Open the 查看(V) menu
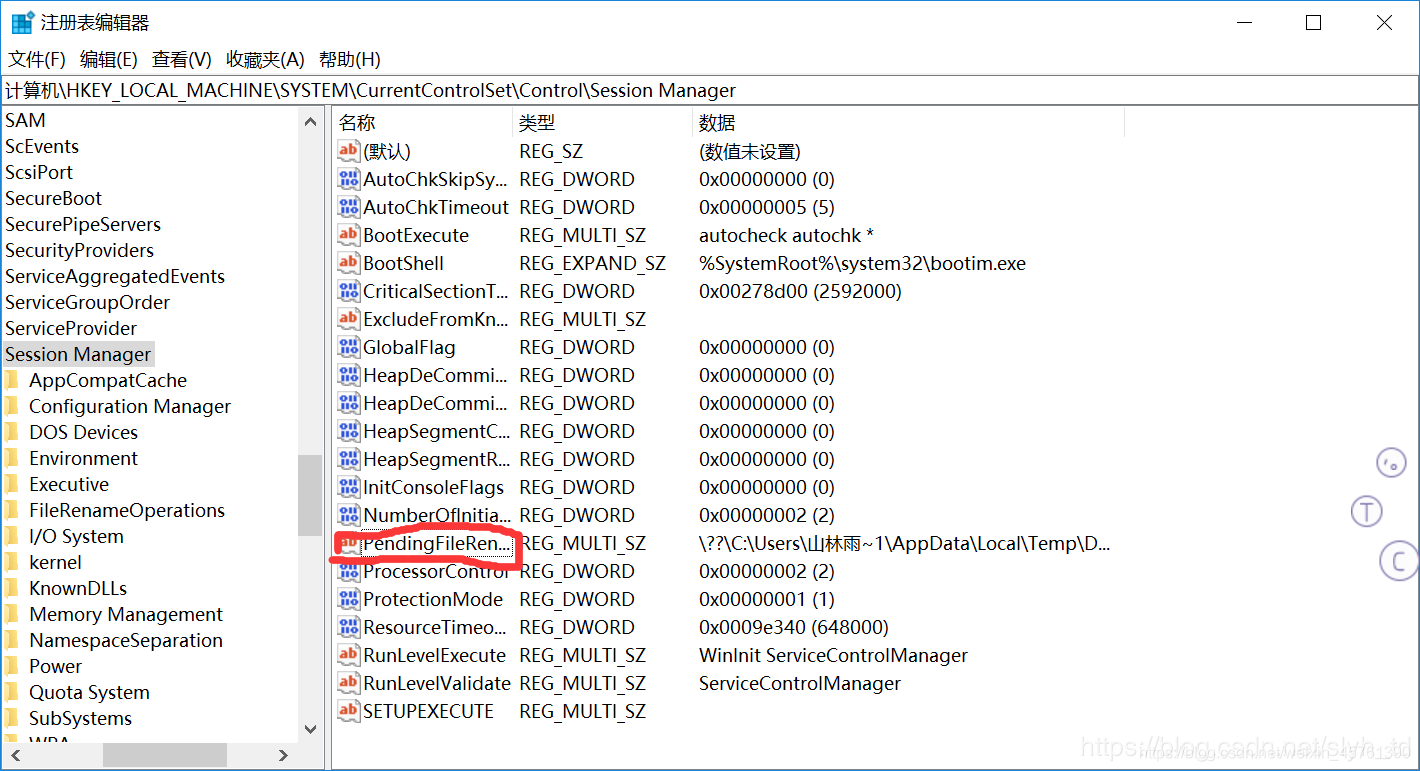The image size is (1420, 771). coord(181,59)
